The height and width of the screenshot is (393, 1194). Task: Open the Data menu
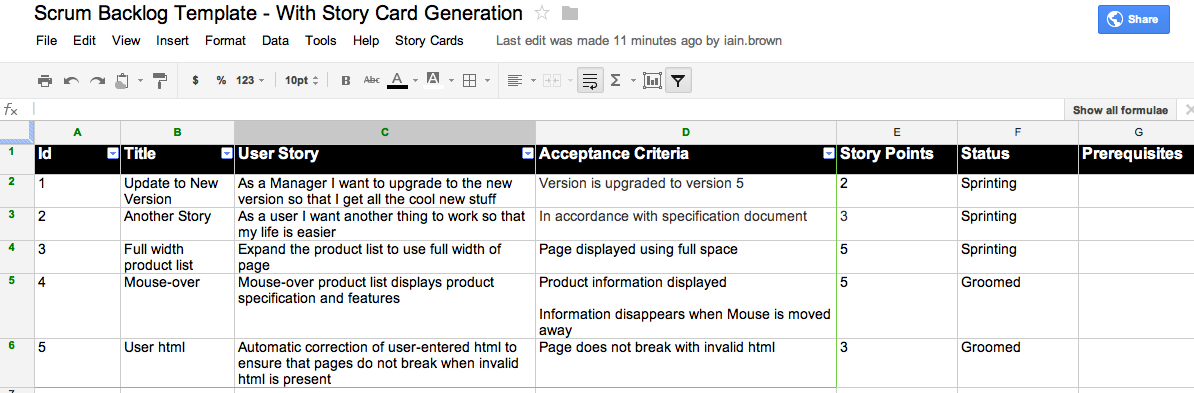coord(276,41)
